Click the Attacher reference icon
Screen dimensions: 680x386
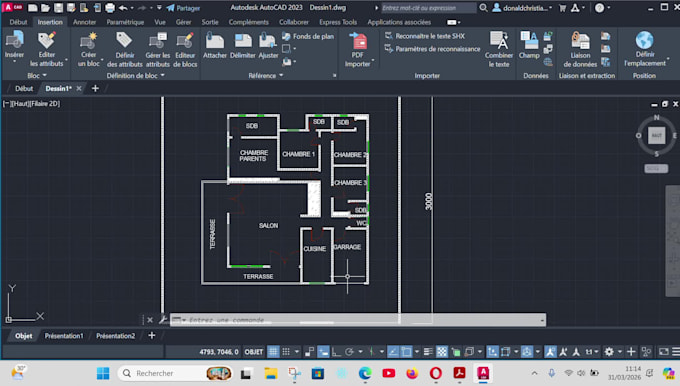pyautogui.click(x=215, y=41)
